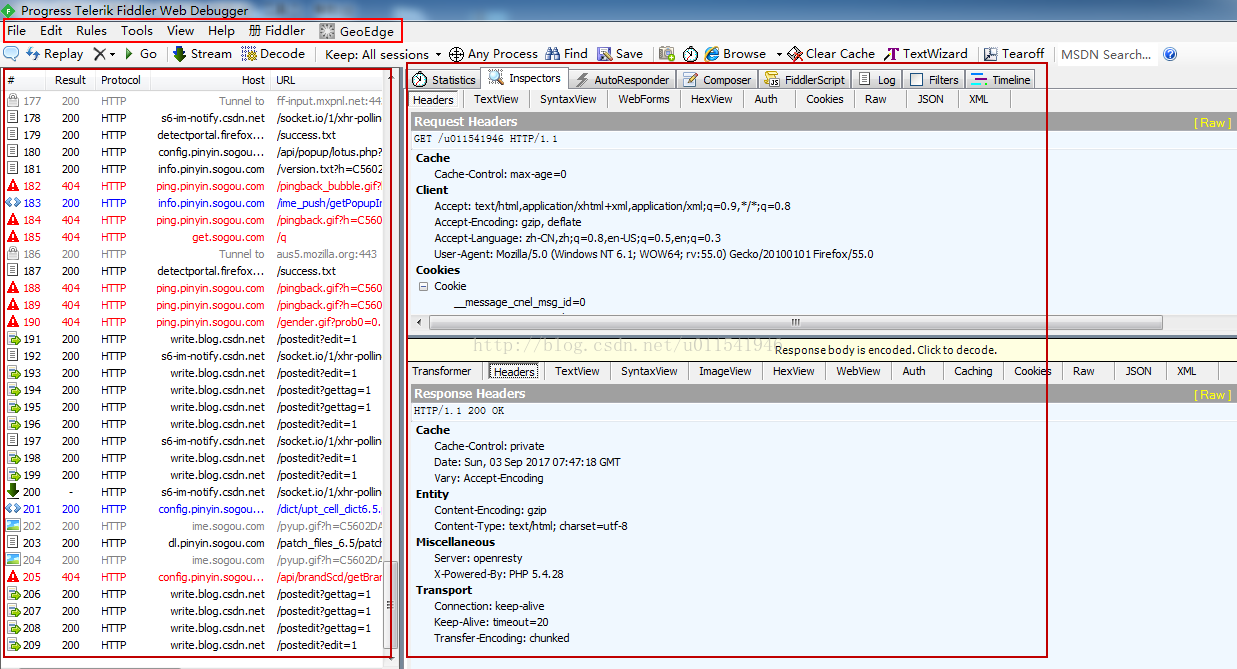The image size is (1237, 669).
Task: Click request headers horizontal scrollbar
Action: click(795, 322)
